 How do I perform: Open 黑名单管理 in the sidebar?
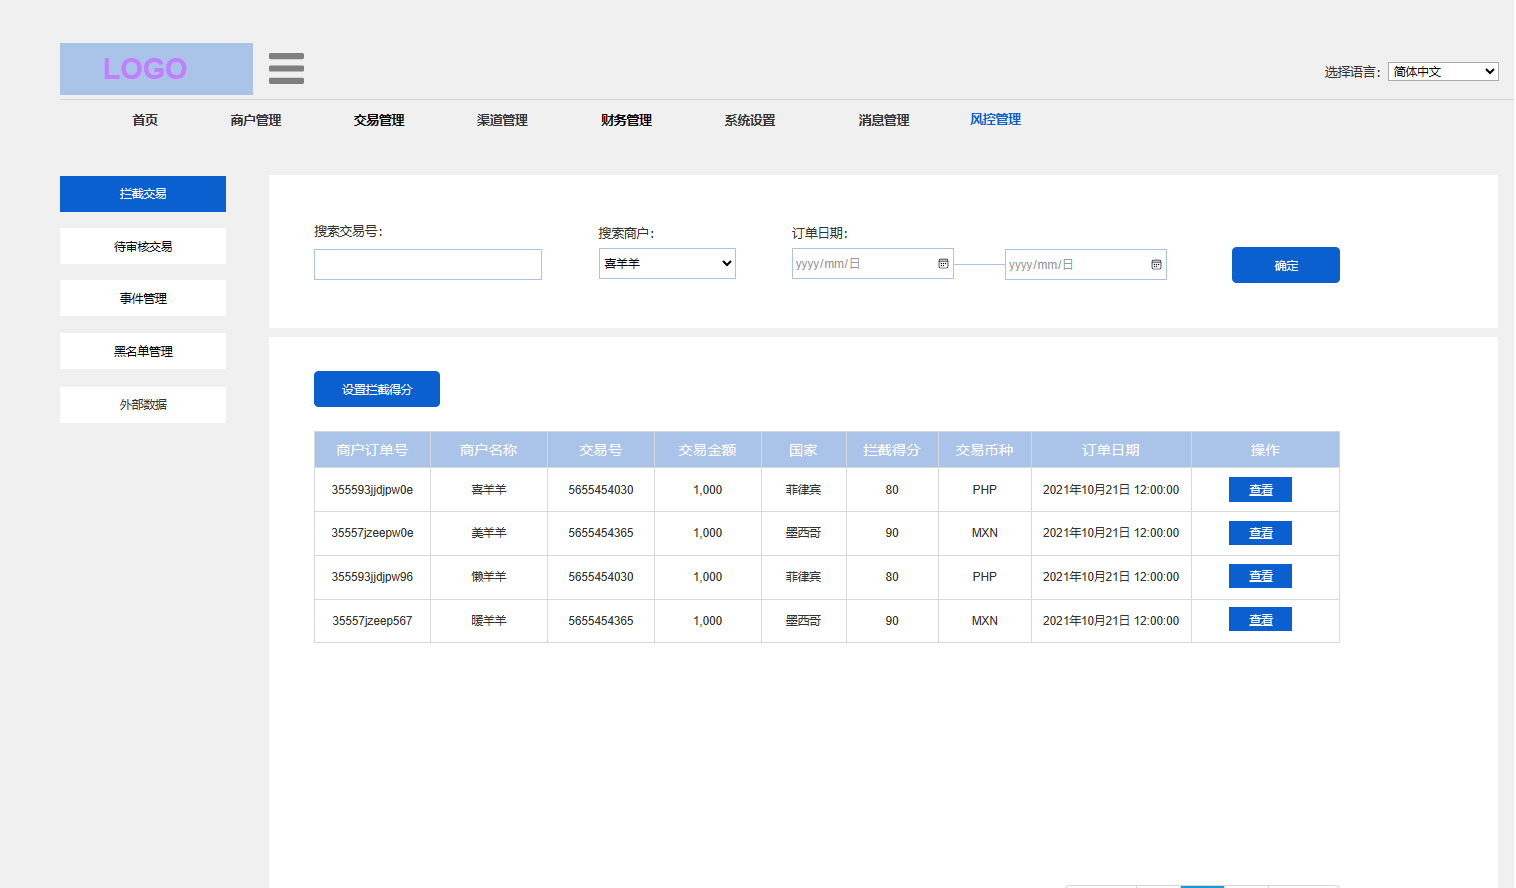pyautogui.click(x=143, y=351)
